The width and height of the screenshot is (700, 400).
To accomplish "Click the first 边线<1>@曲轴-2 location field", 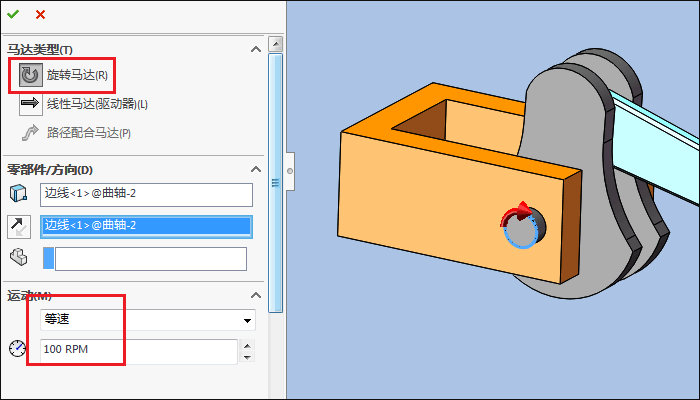I will (146, 195).
